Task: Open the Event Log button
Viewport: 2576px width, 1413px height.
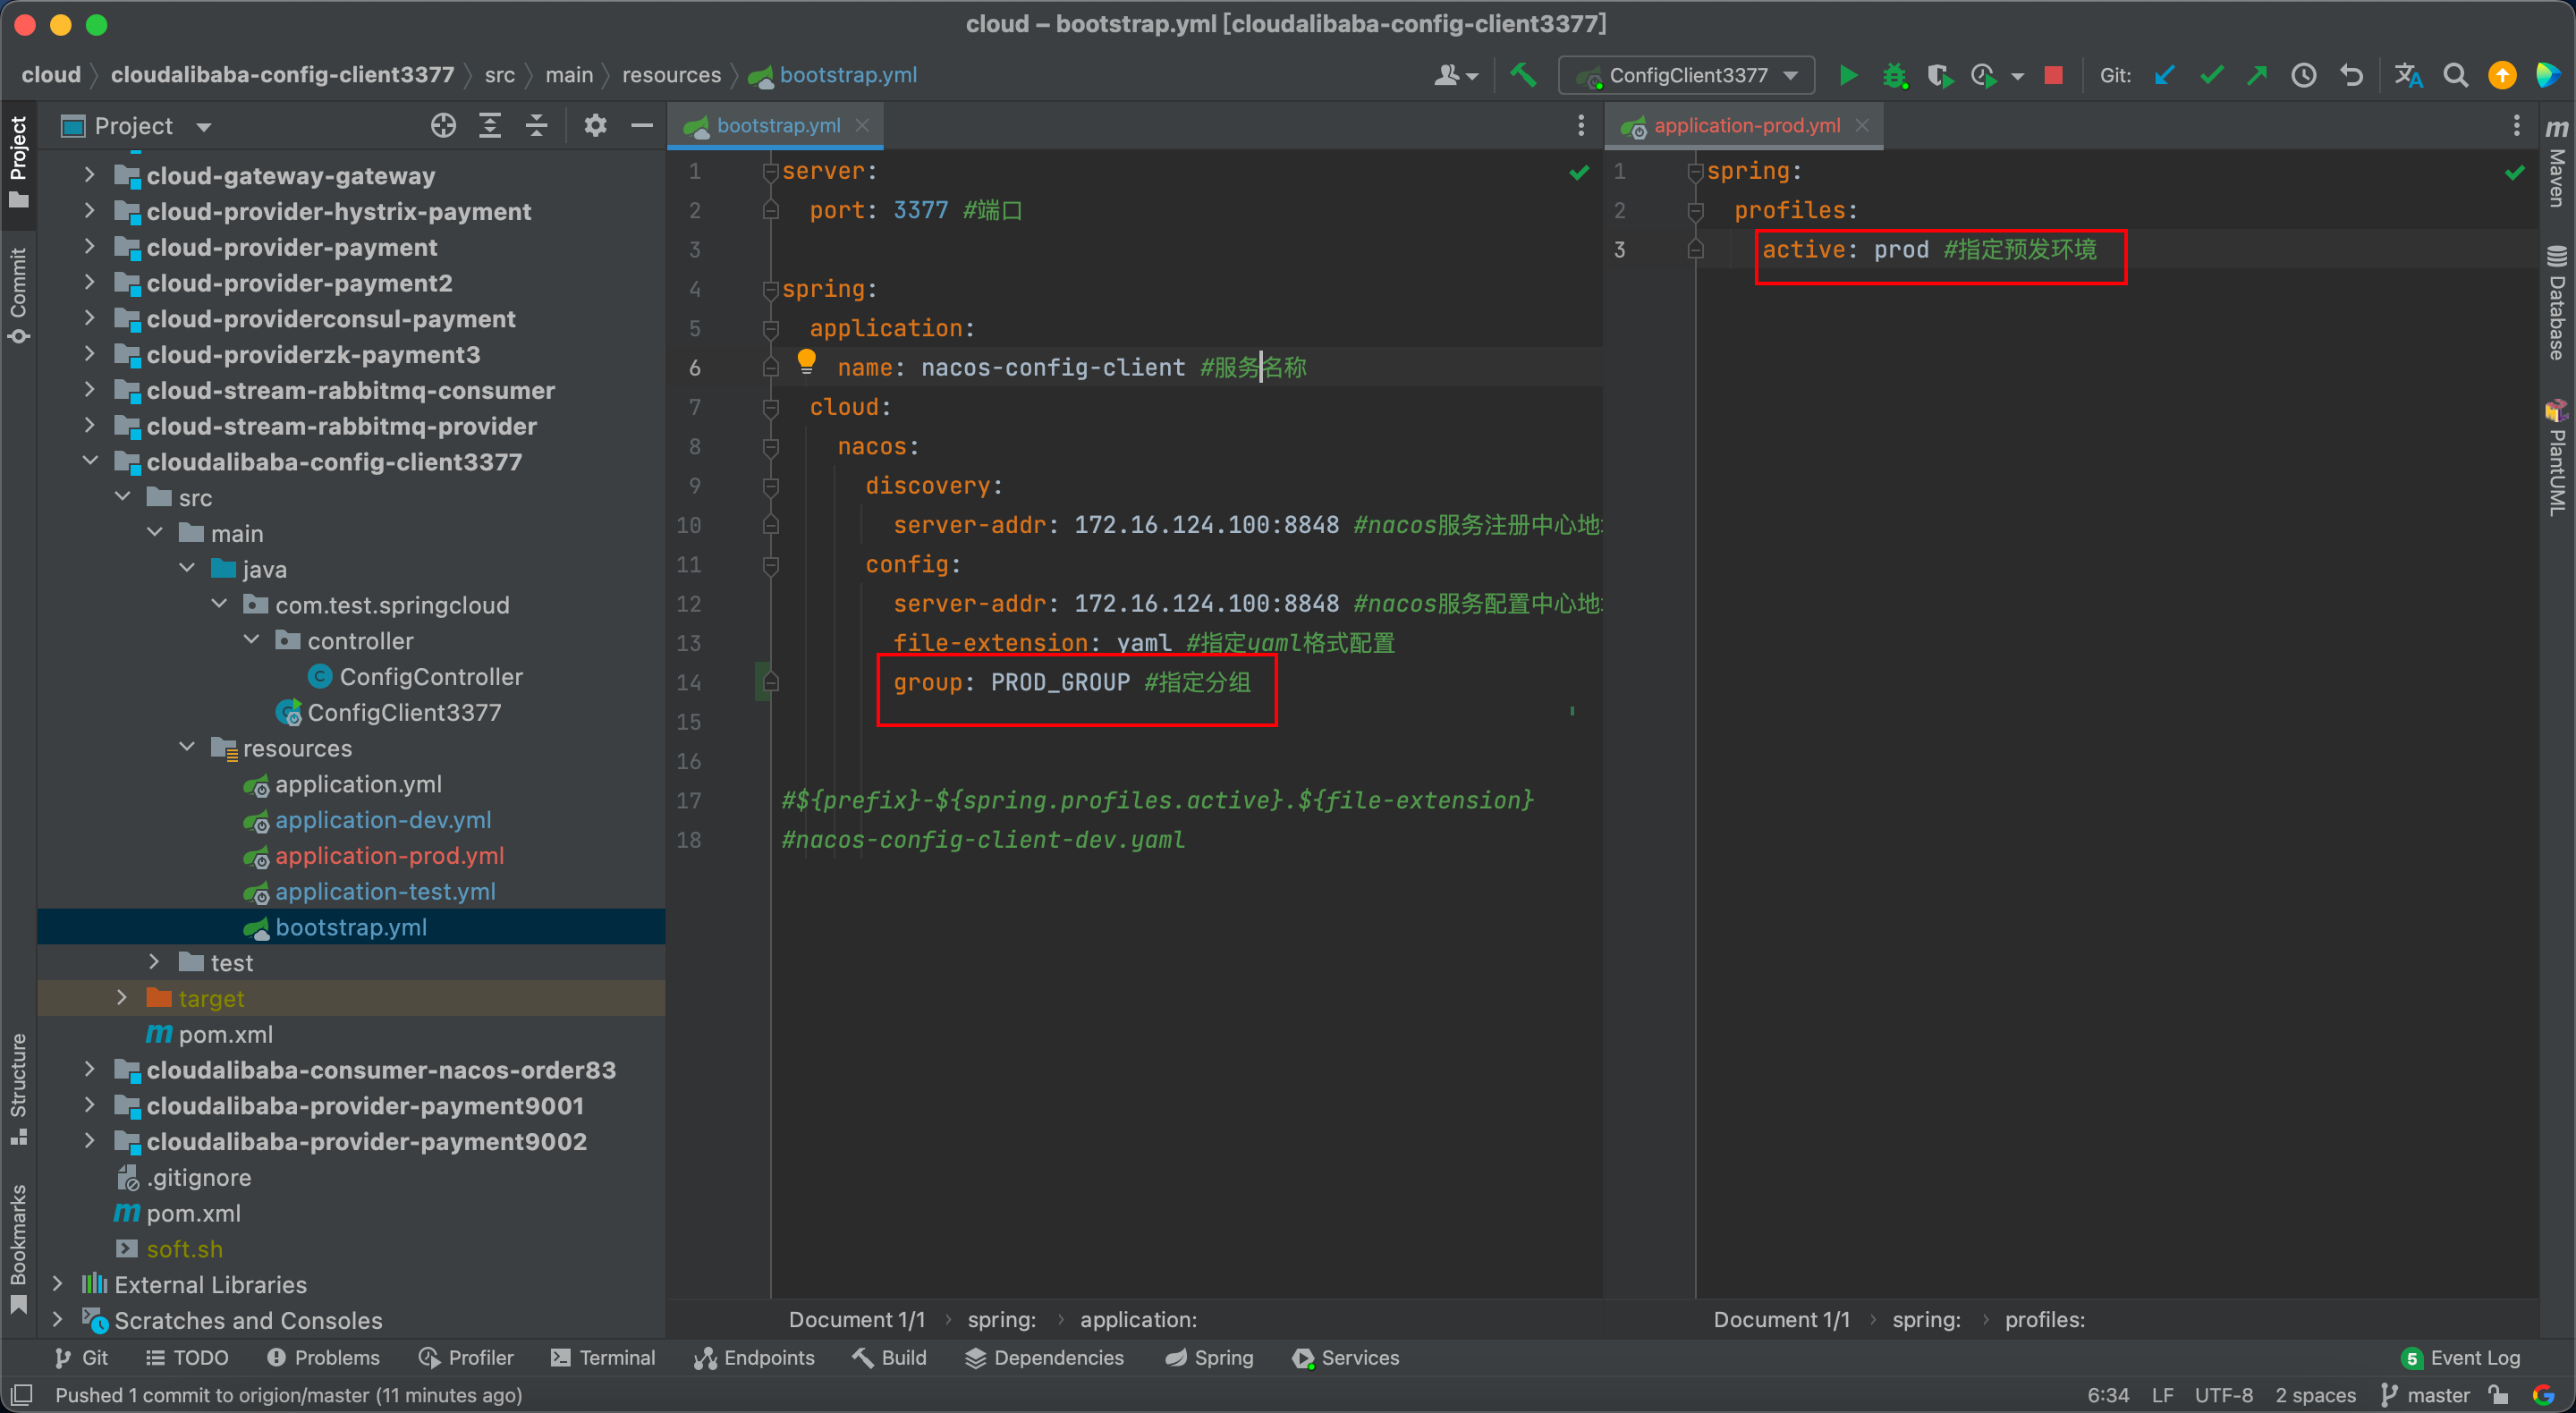Action: pos(2461,1357)
